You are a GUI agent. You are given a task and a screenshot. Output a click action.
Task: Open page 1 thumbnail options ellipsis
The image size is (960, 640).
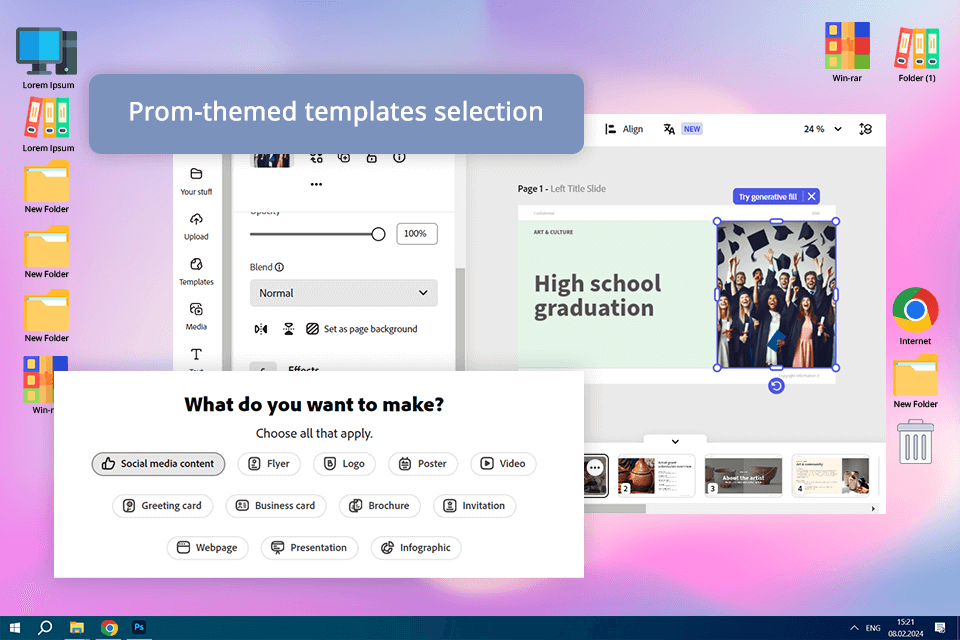[594, 468]
